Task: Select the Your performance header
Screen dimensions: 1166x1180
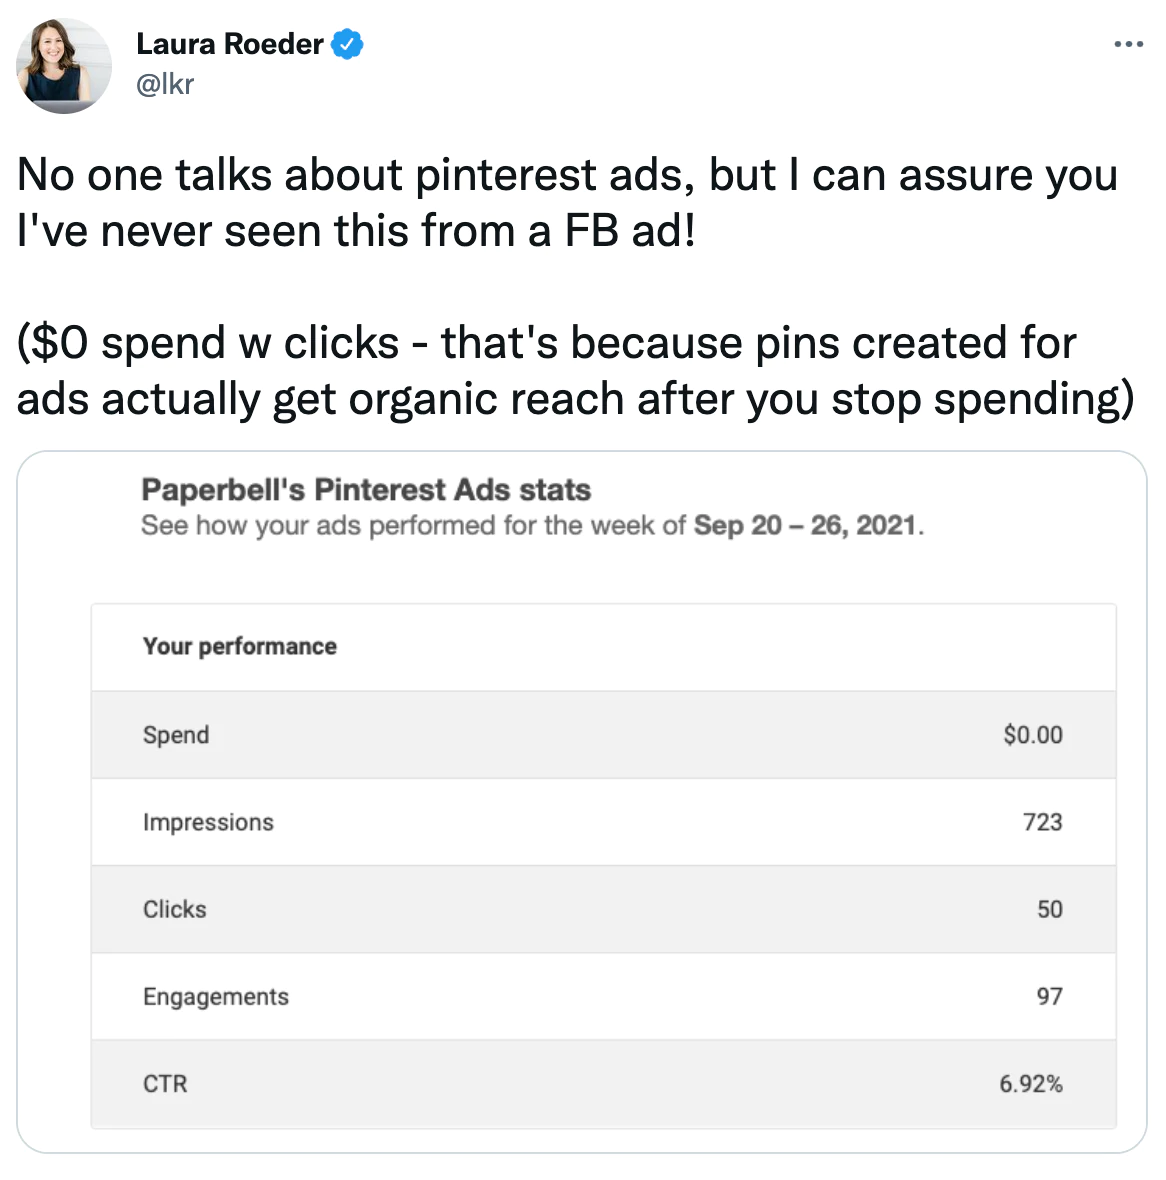Action: coord(240,646)
